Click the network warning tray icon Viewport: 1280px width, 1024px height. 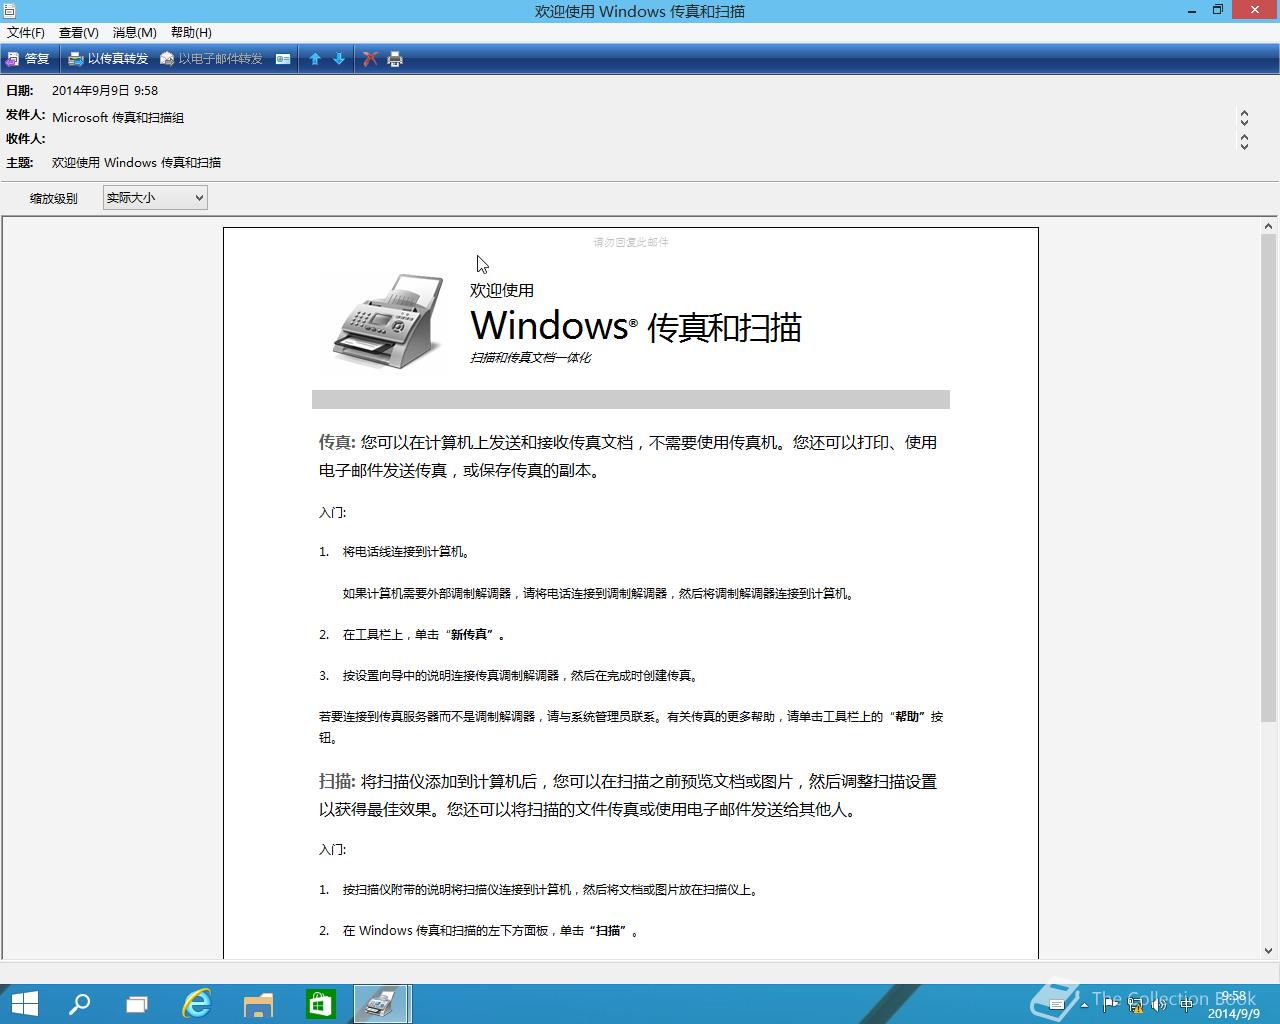[x=1136, y=1006]
